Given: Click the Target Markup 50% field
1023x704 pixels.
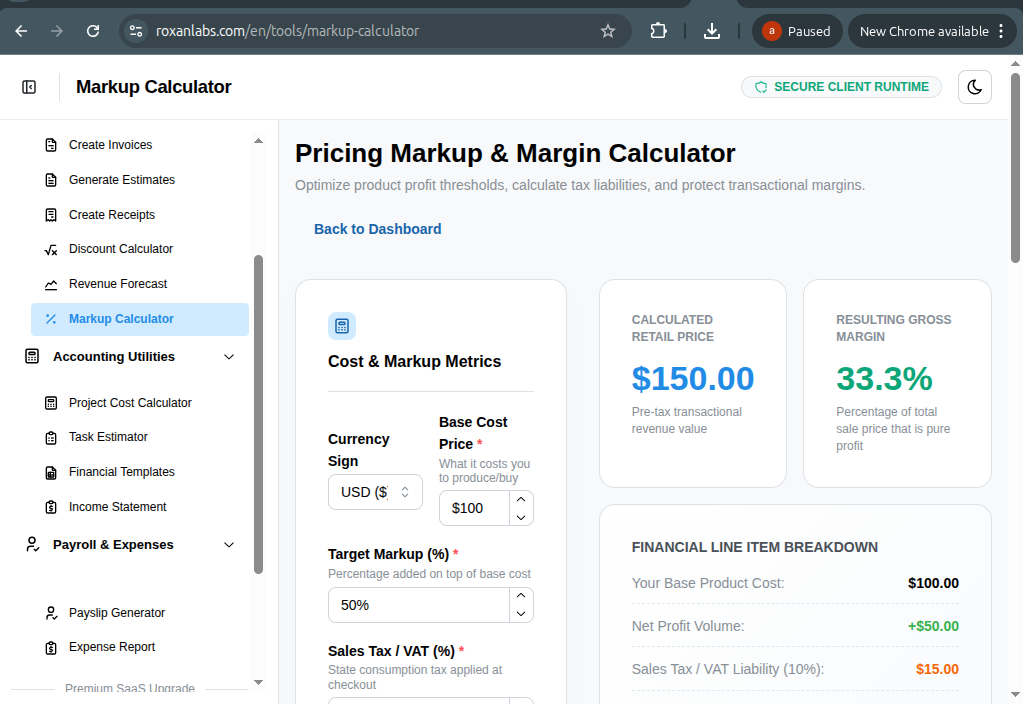Looking at the screenshot, I should point(419,605).
